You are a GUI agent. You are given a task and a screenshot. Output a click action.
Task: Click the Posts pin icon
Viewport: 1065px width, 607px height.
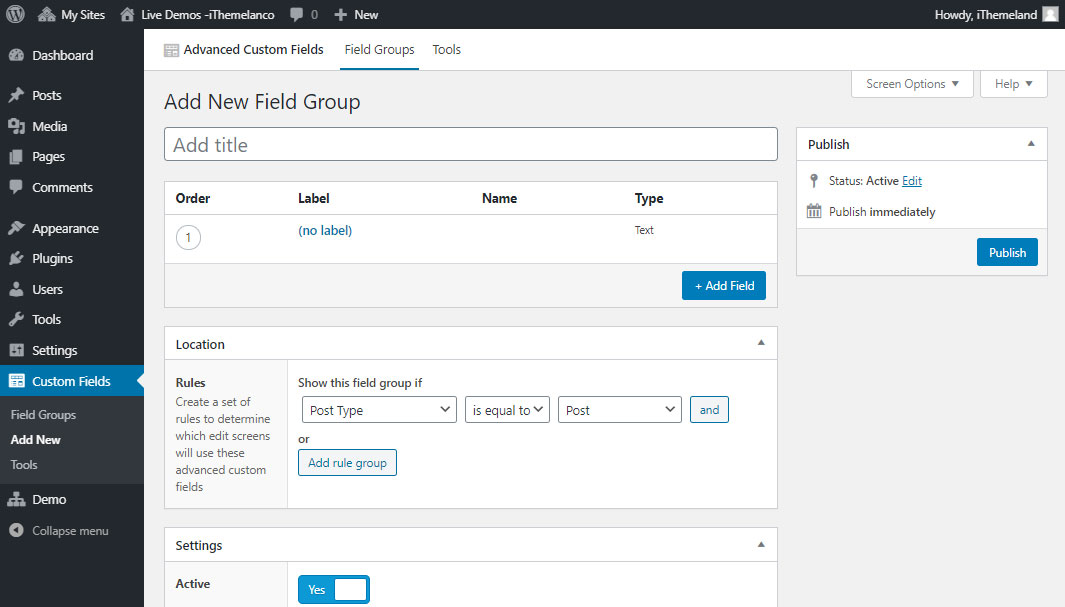click(x=16, y=95)
